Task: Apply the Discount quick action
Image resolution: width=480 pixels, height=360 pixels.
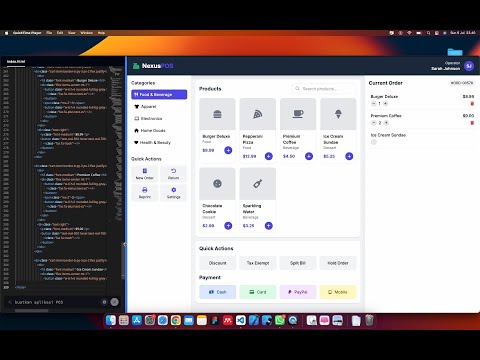Action: click(x=218, y=263)
